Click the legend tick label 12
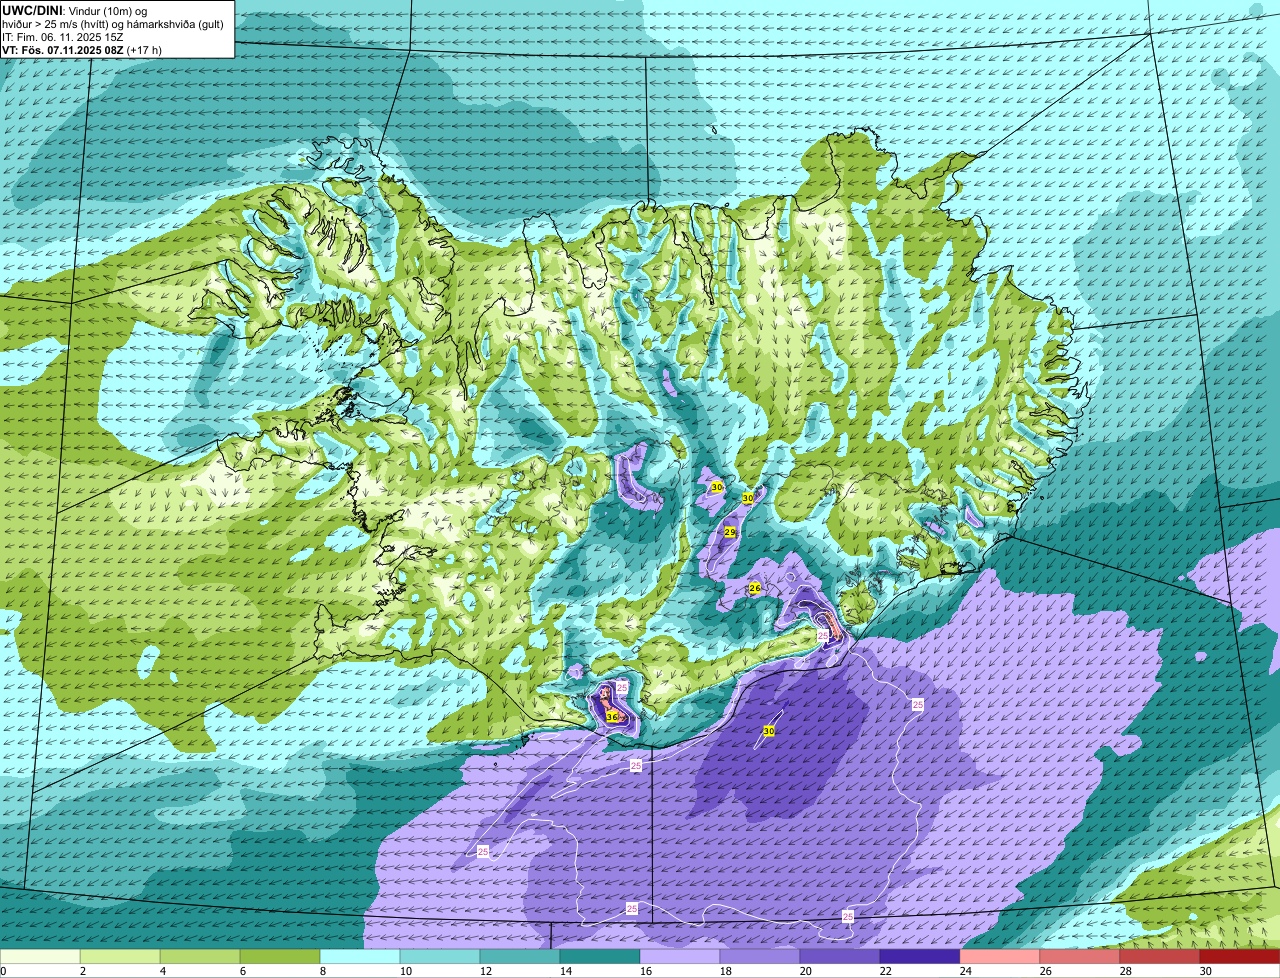The image size is (1280, 978). point(485,971)
